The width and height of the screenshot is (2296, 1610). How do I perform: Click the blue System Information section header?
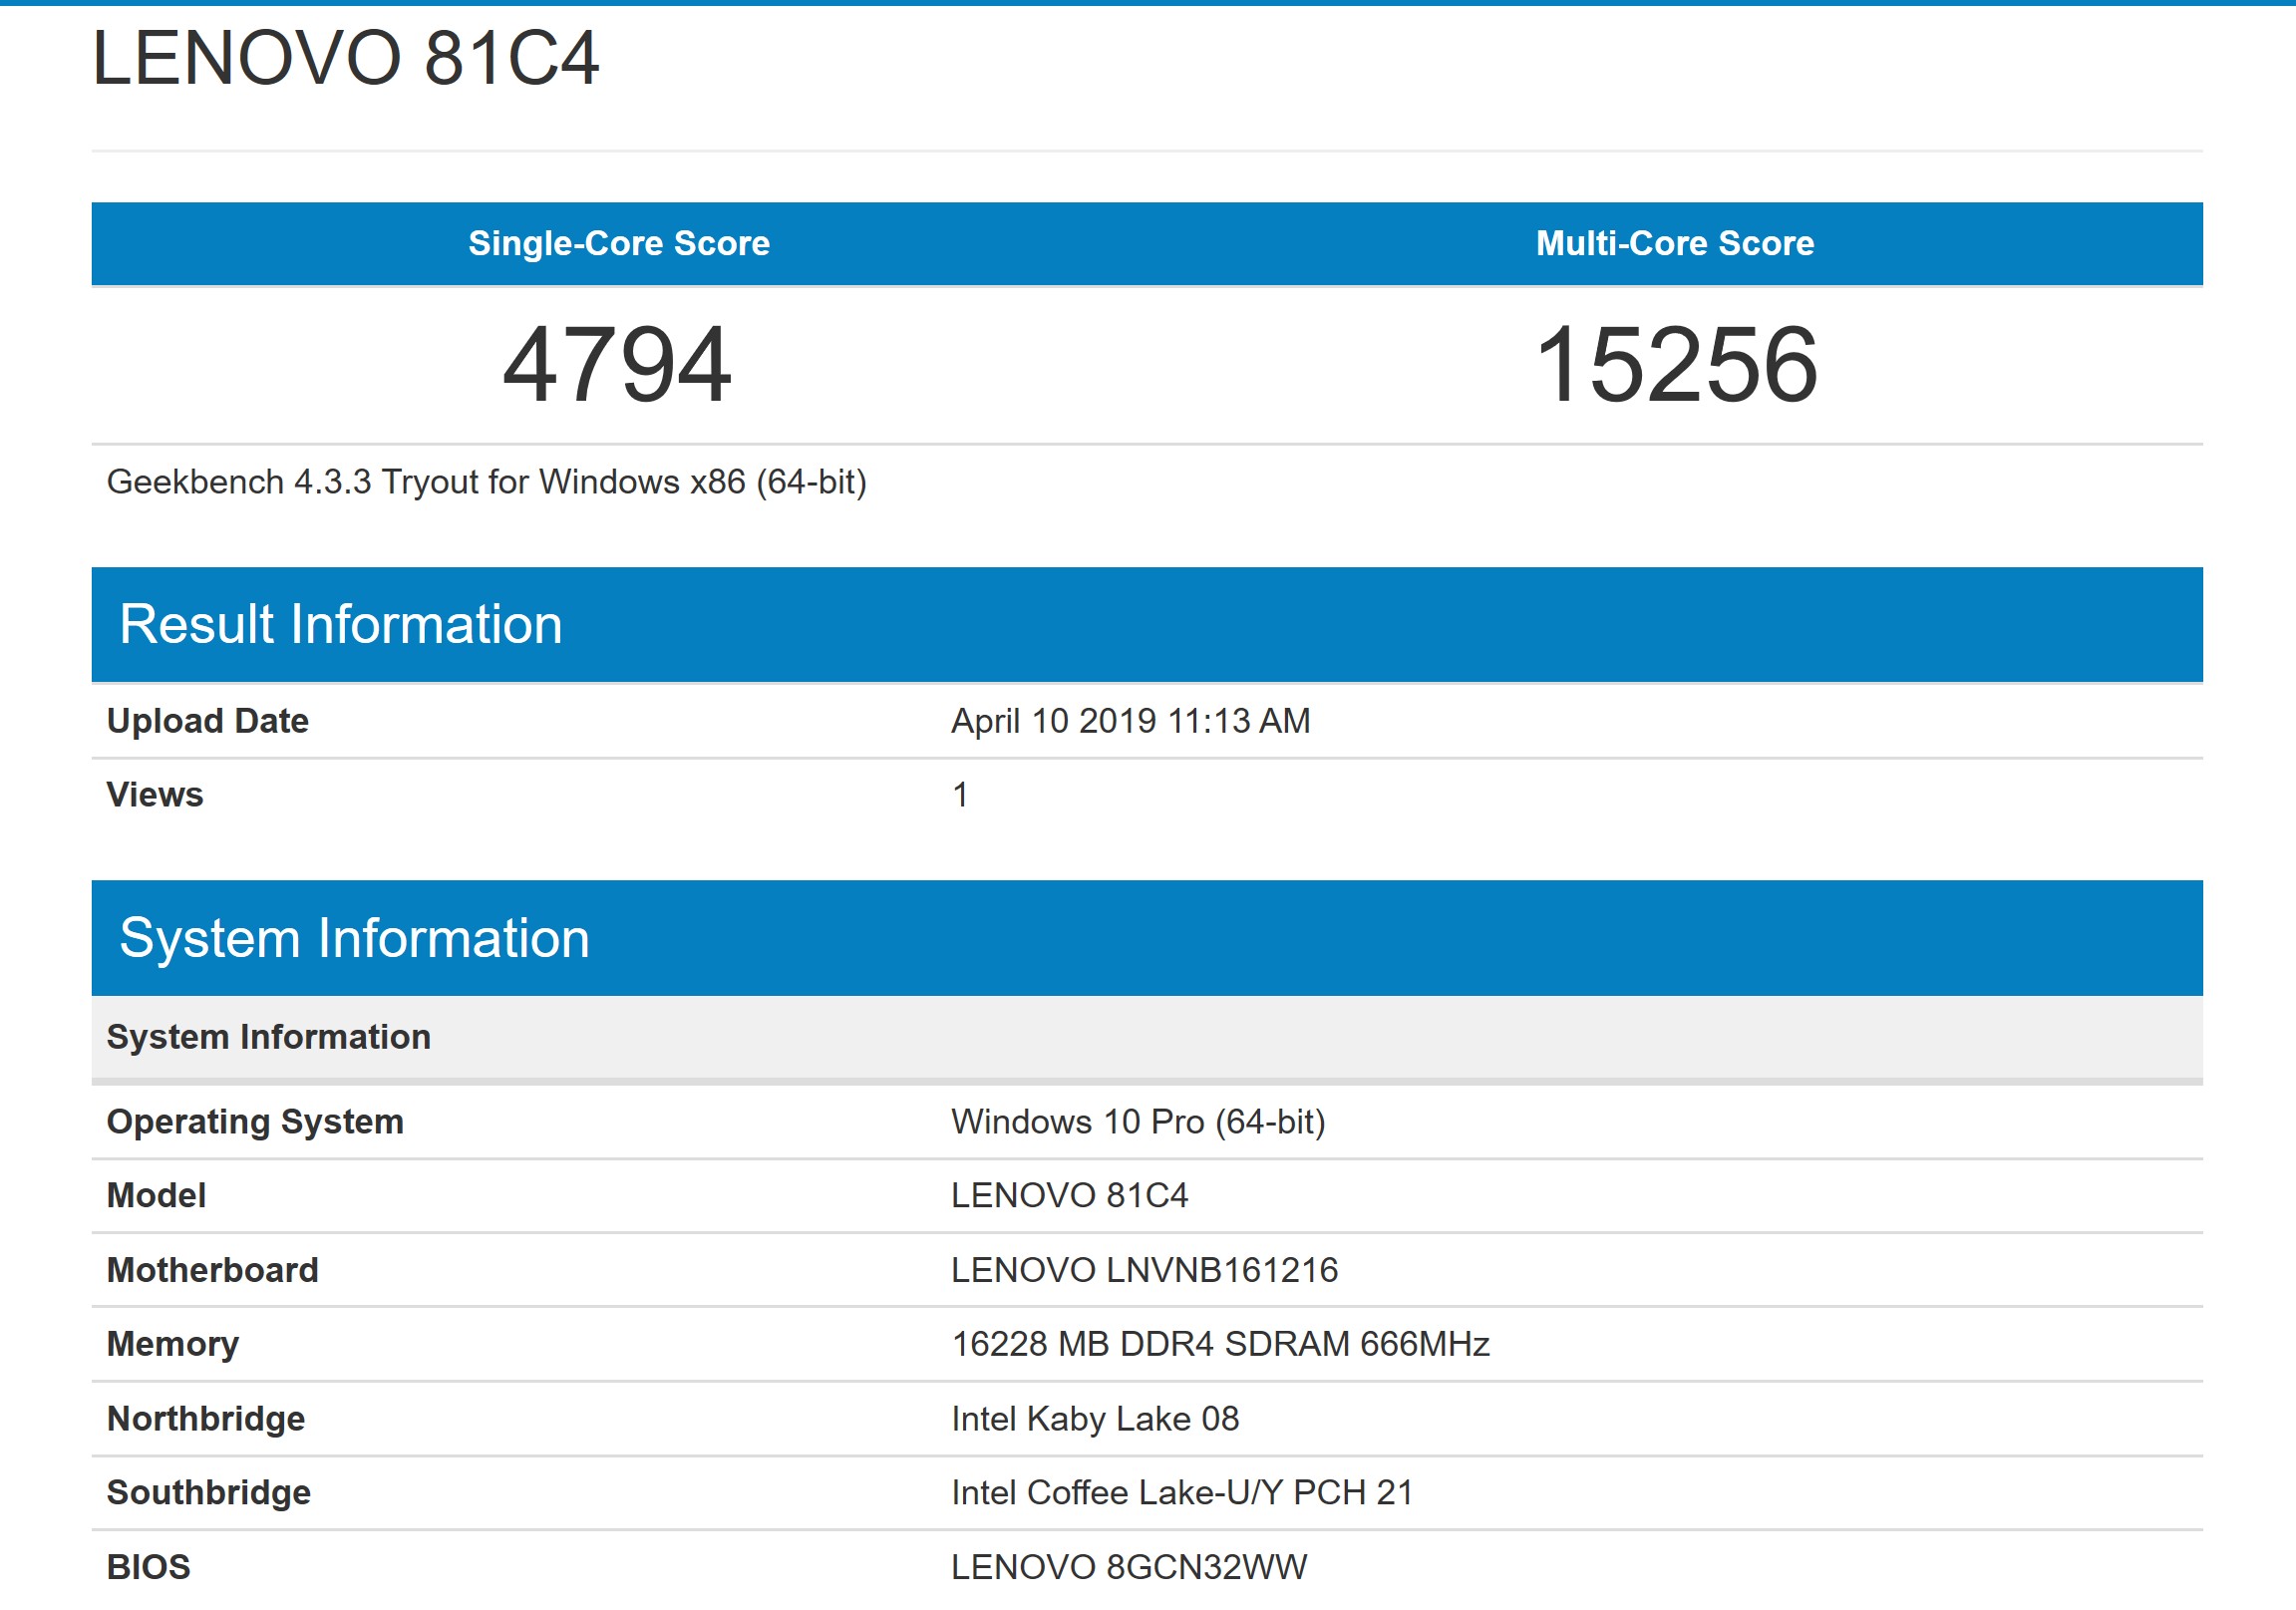tap(1147, 938)
